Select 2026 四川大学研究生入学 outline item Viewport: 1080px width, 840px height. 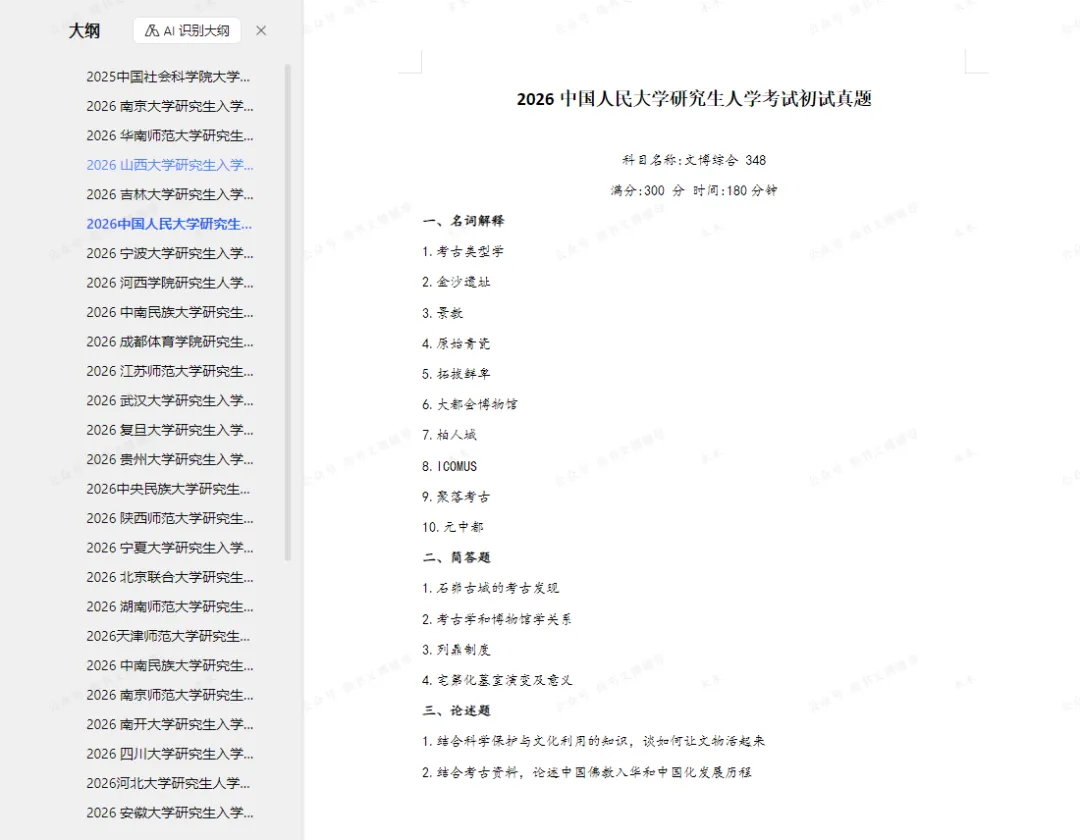[x=169, y=754]
